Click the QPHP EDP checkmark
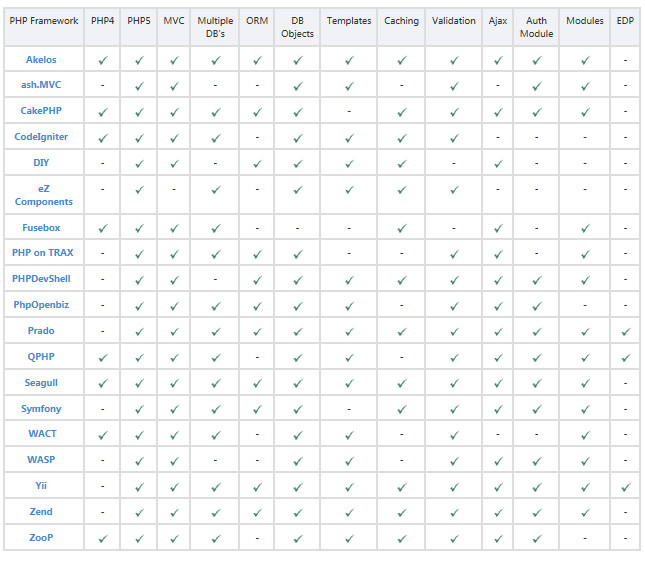645x562 pixels. coord(625,358)
